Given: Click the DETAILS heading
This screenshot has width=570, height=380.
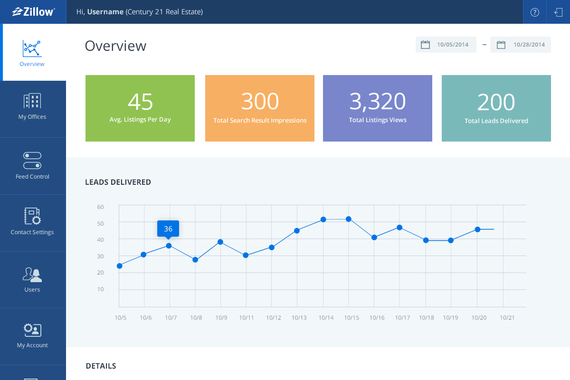Looking at the screenshot, I should tap(101, 366).
